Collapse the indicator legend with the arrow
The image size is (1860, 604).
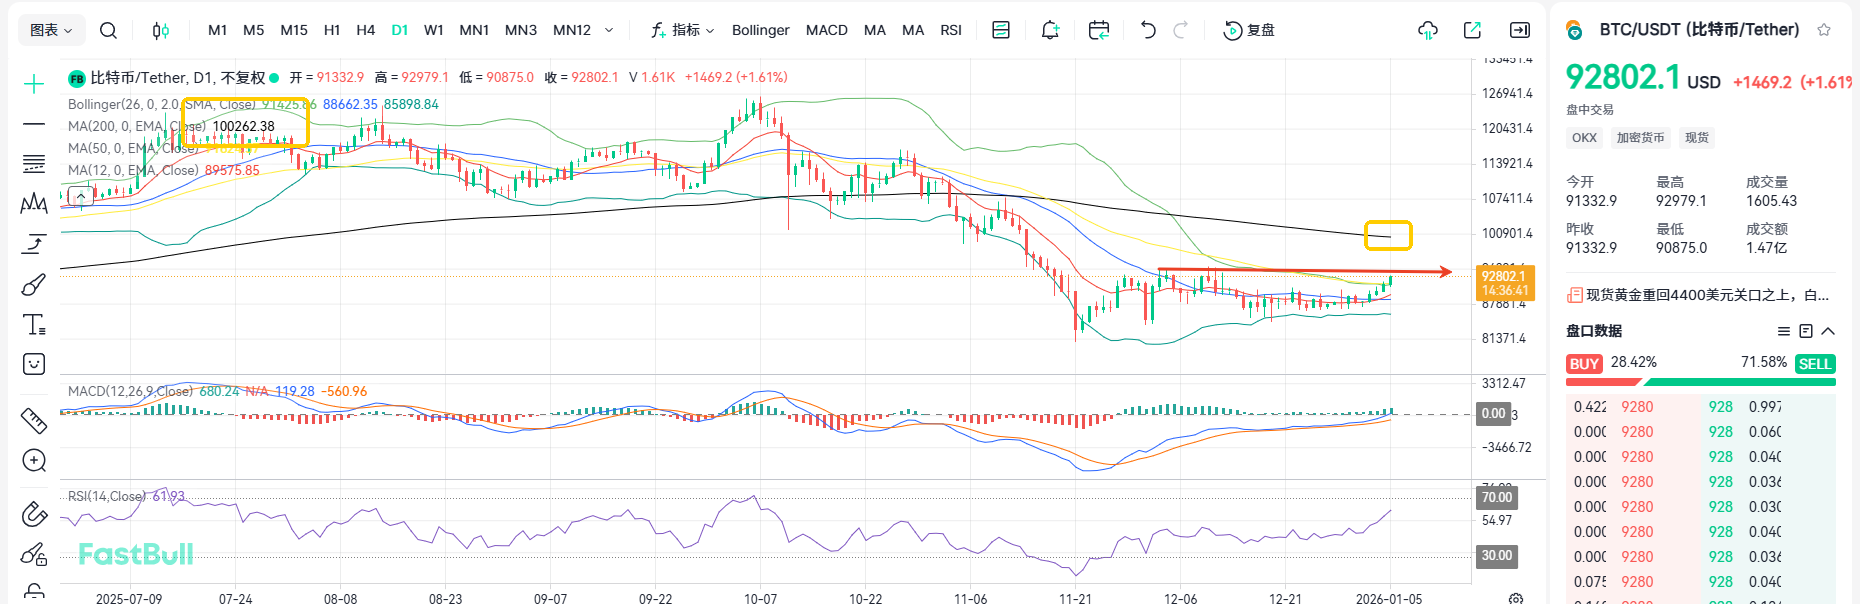81,196
